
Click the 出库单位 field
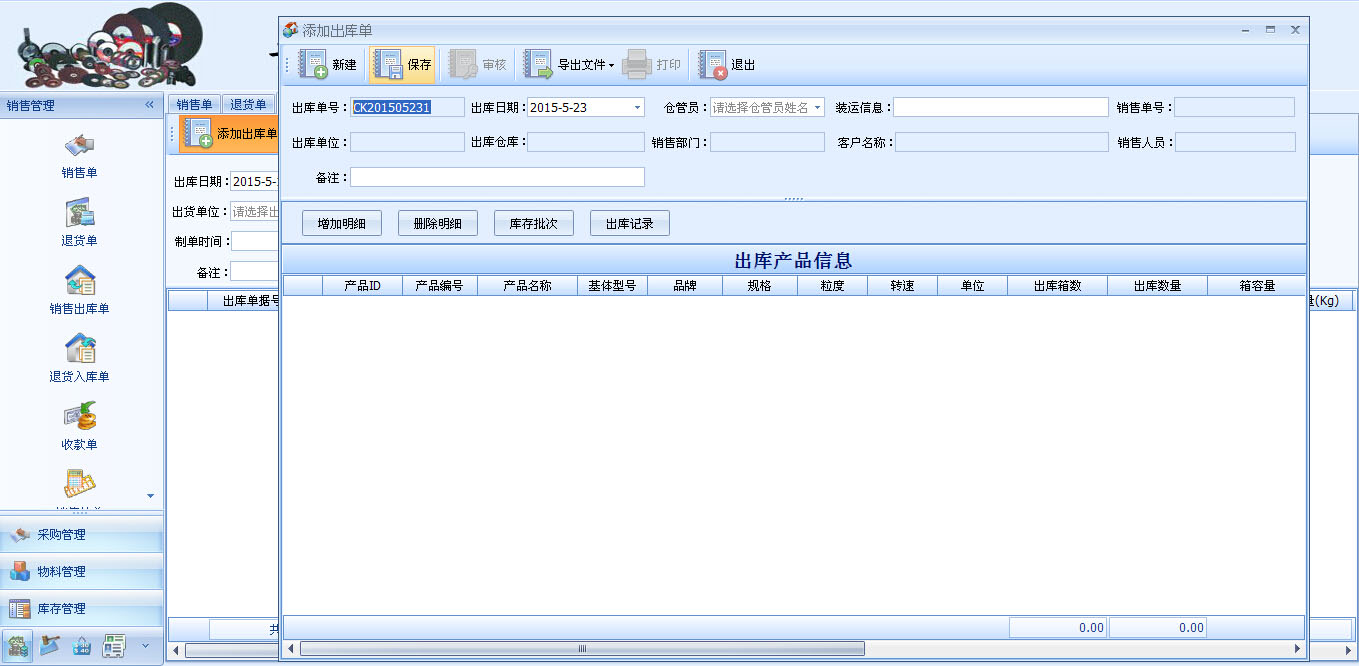click(407, 143)
